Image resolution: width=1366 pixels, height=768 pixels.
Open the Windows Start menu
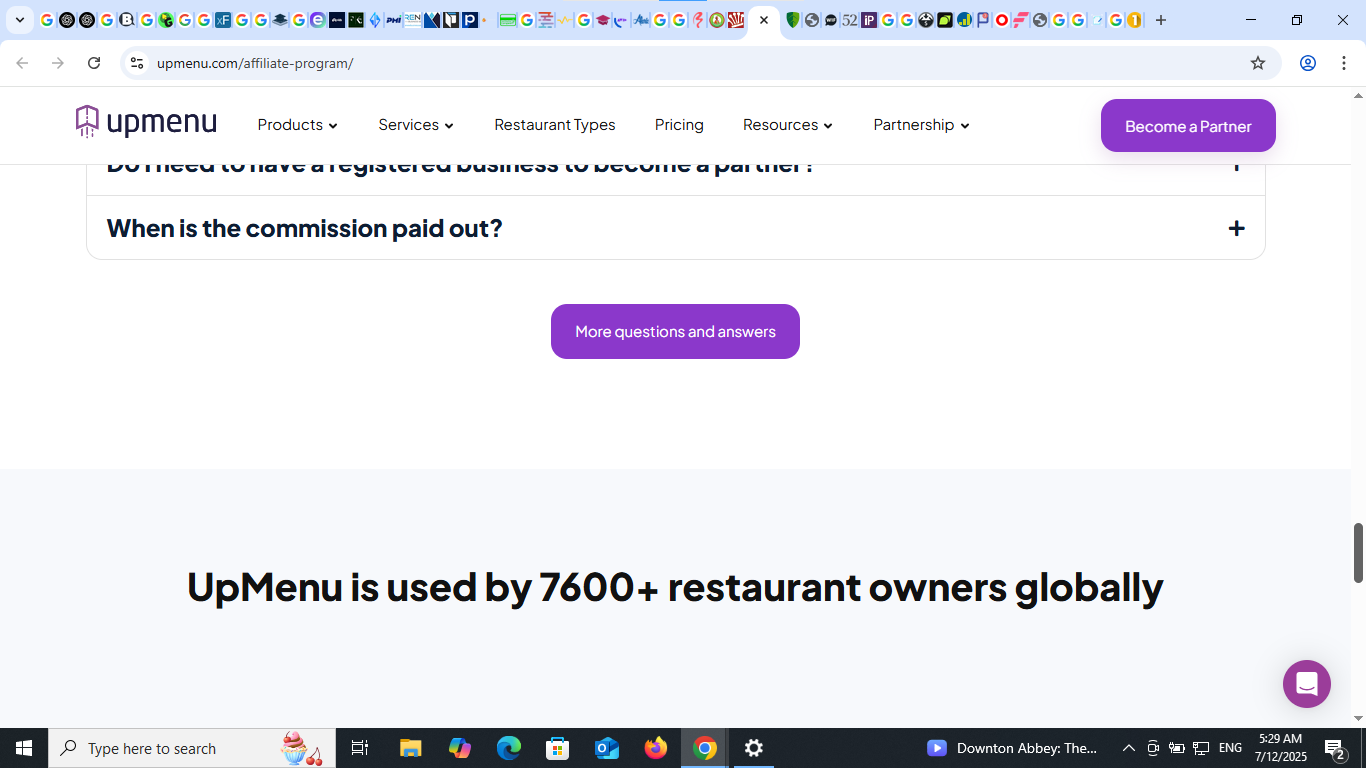coord(24,748)
